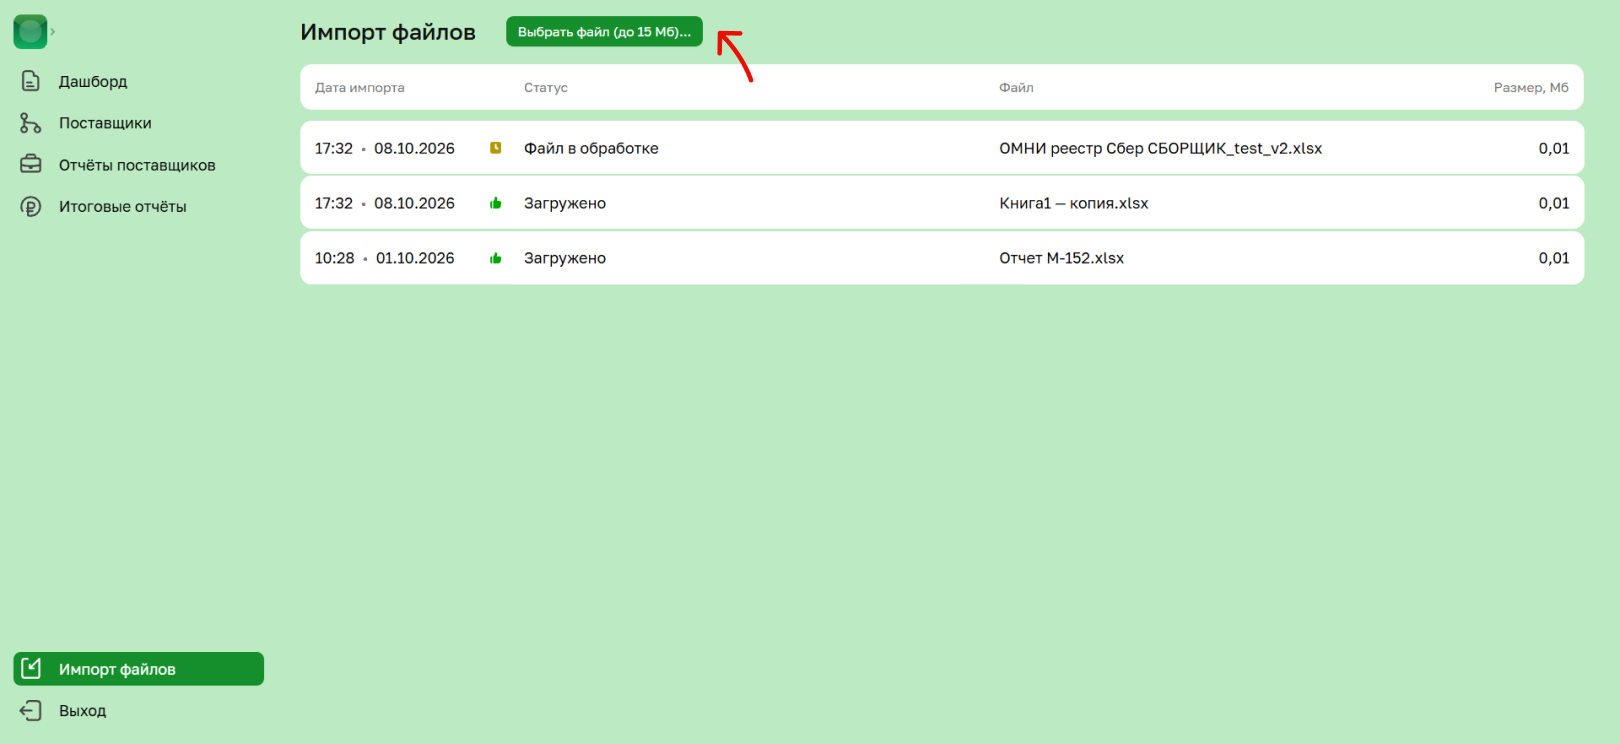Click the Отчёты поставщиков briefcase icon
The width and height of the screenshot is (1620, 744).
point(31,164)
